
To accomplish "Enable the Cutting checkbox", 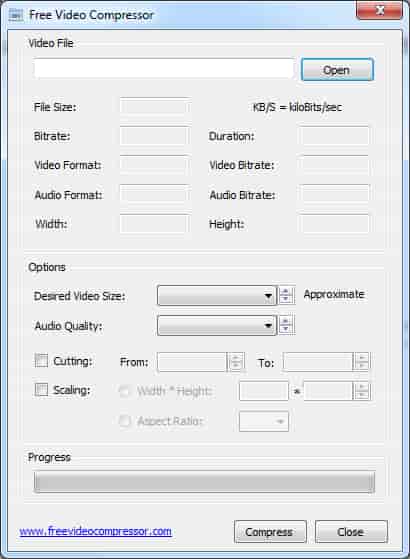I will coord(41,360).
